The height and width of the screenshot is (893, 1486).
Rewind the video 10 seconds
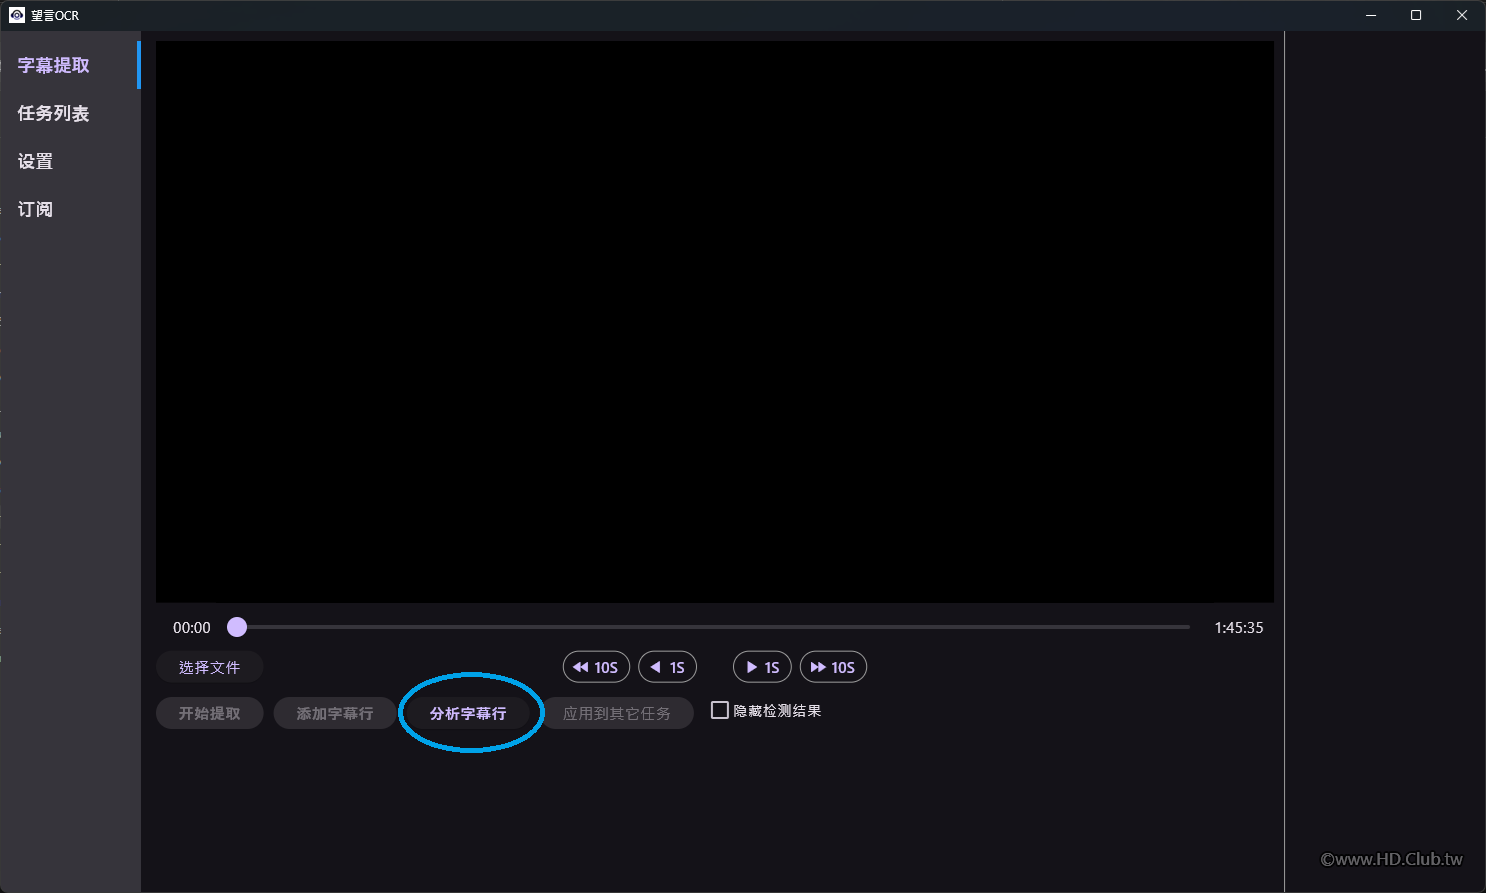click(596, 667)
